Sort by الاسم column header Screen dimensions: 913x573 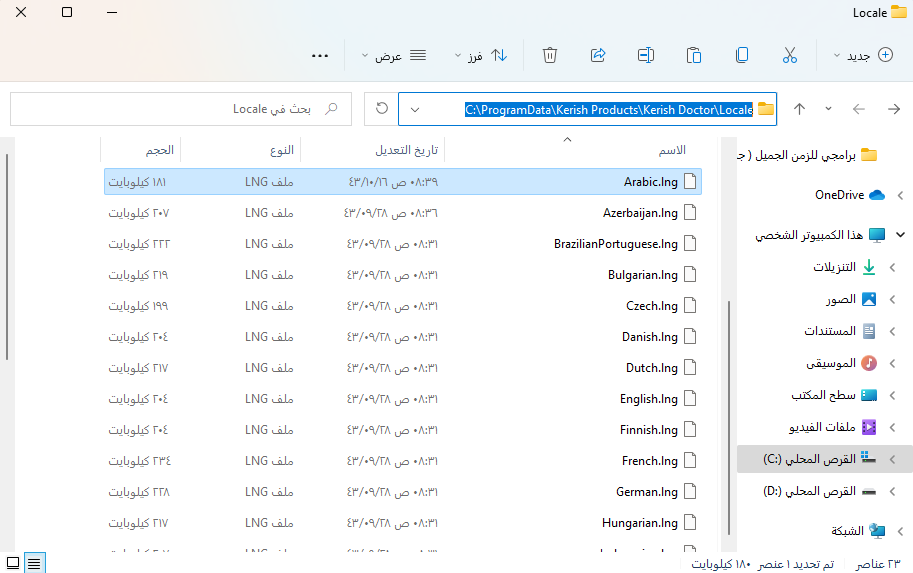(x=581, y=150)
